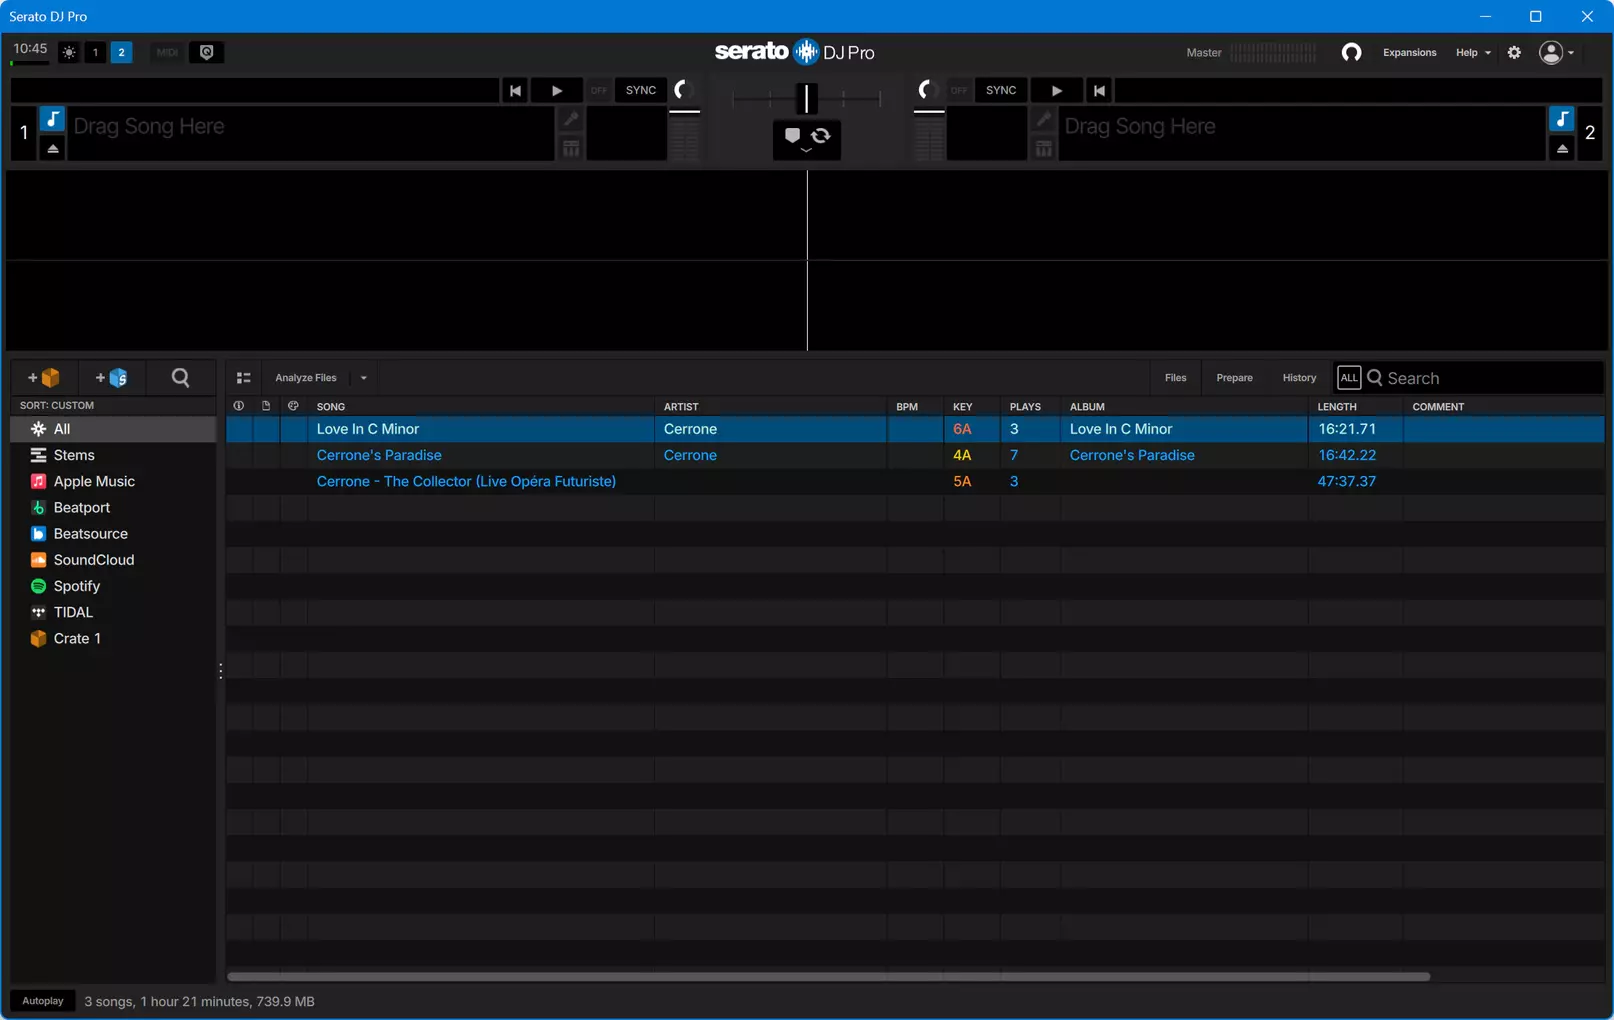Select Crate 1 in the sidebar
The width and height of the screenshot is (1614, 1020).
(x=113, y=638)
